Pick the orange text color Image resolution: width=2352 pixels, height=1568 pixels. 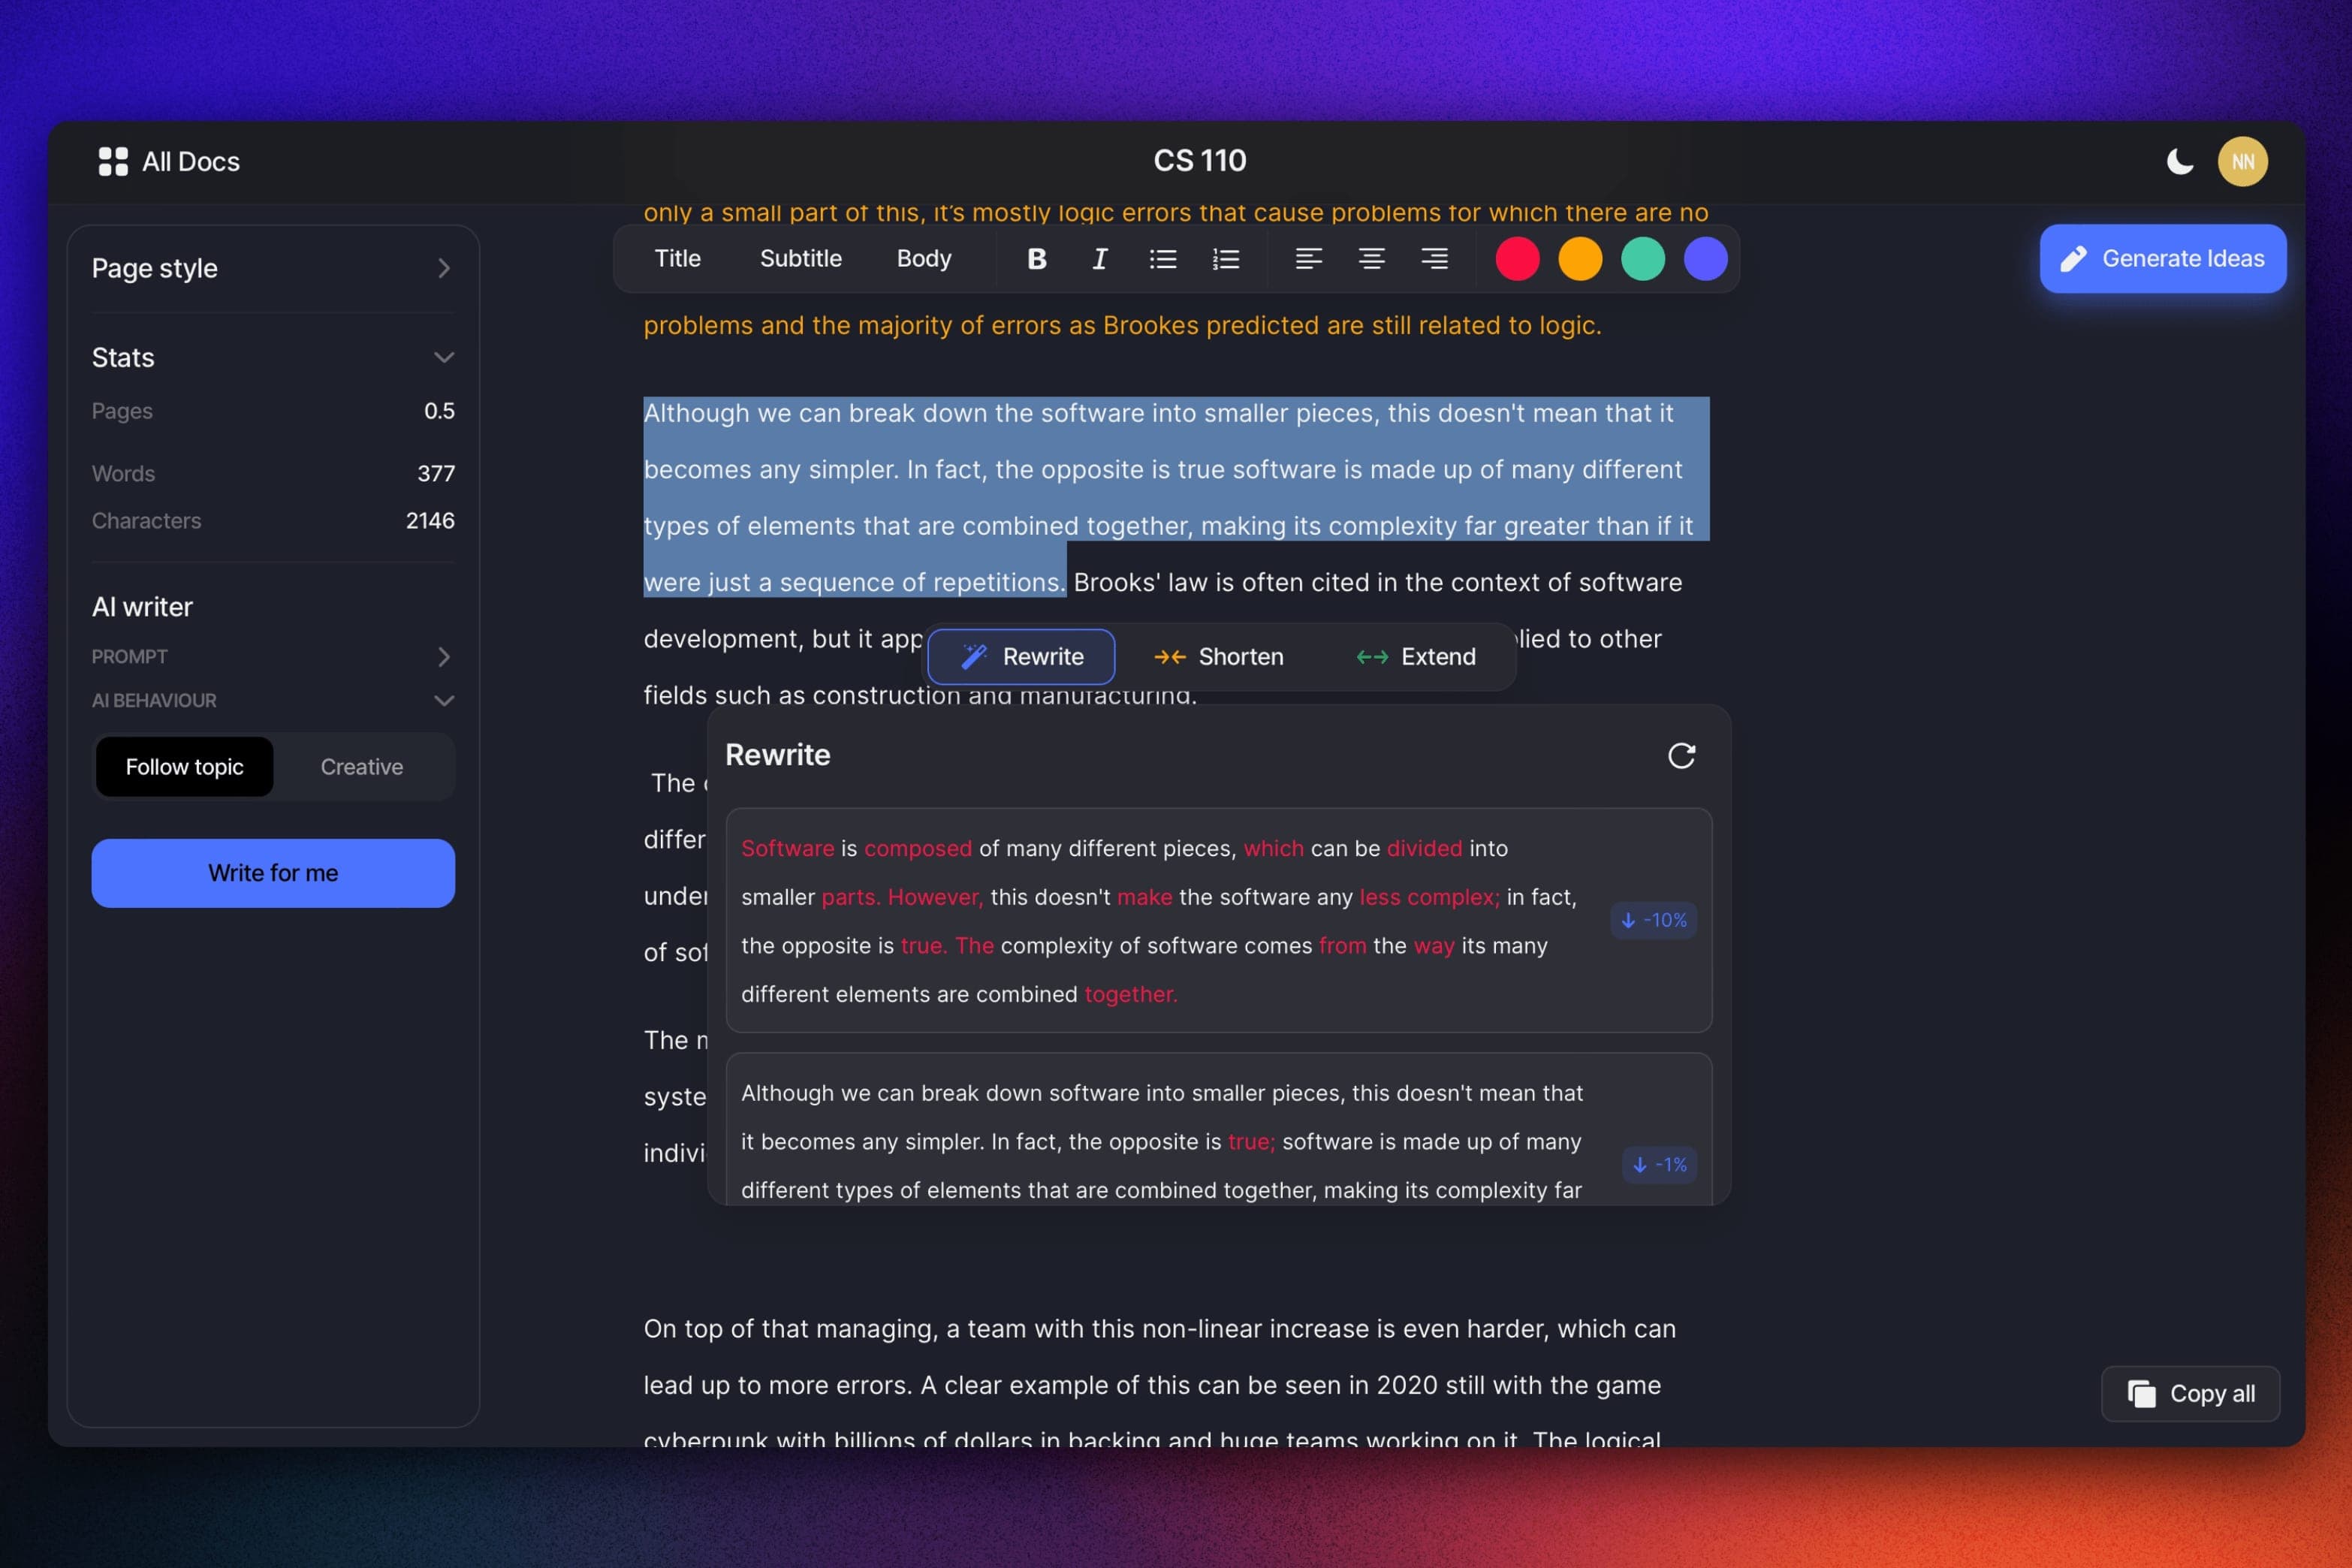tap(1580, 259)
